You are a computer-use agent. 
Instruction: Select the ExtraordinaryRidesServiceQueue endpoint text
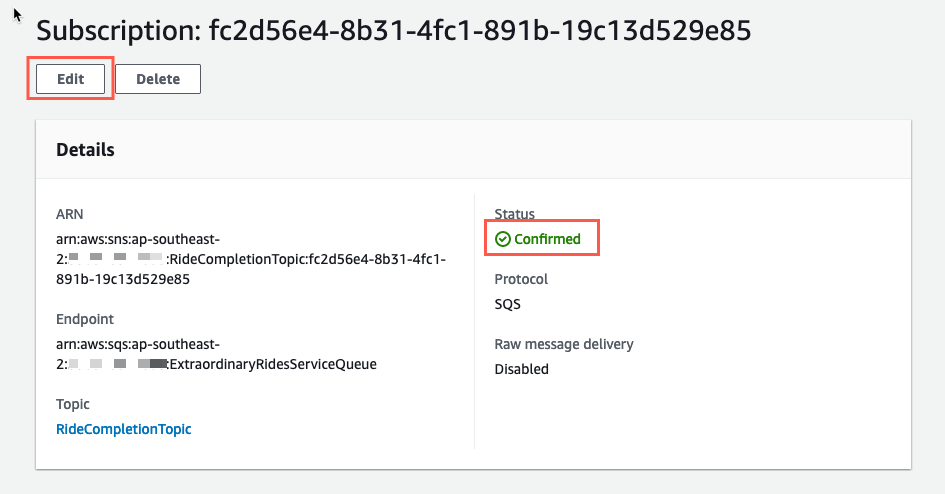click(x=273, y=364)
